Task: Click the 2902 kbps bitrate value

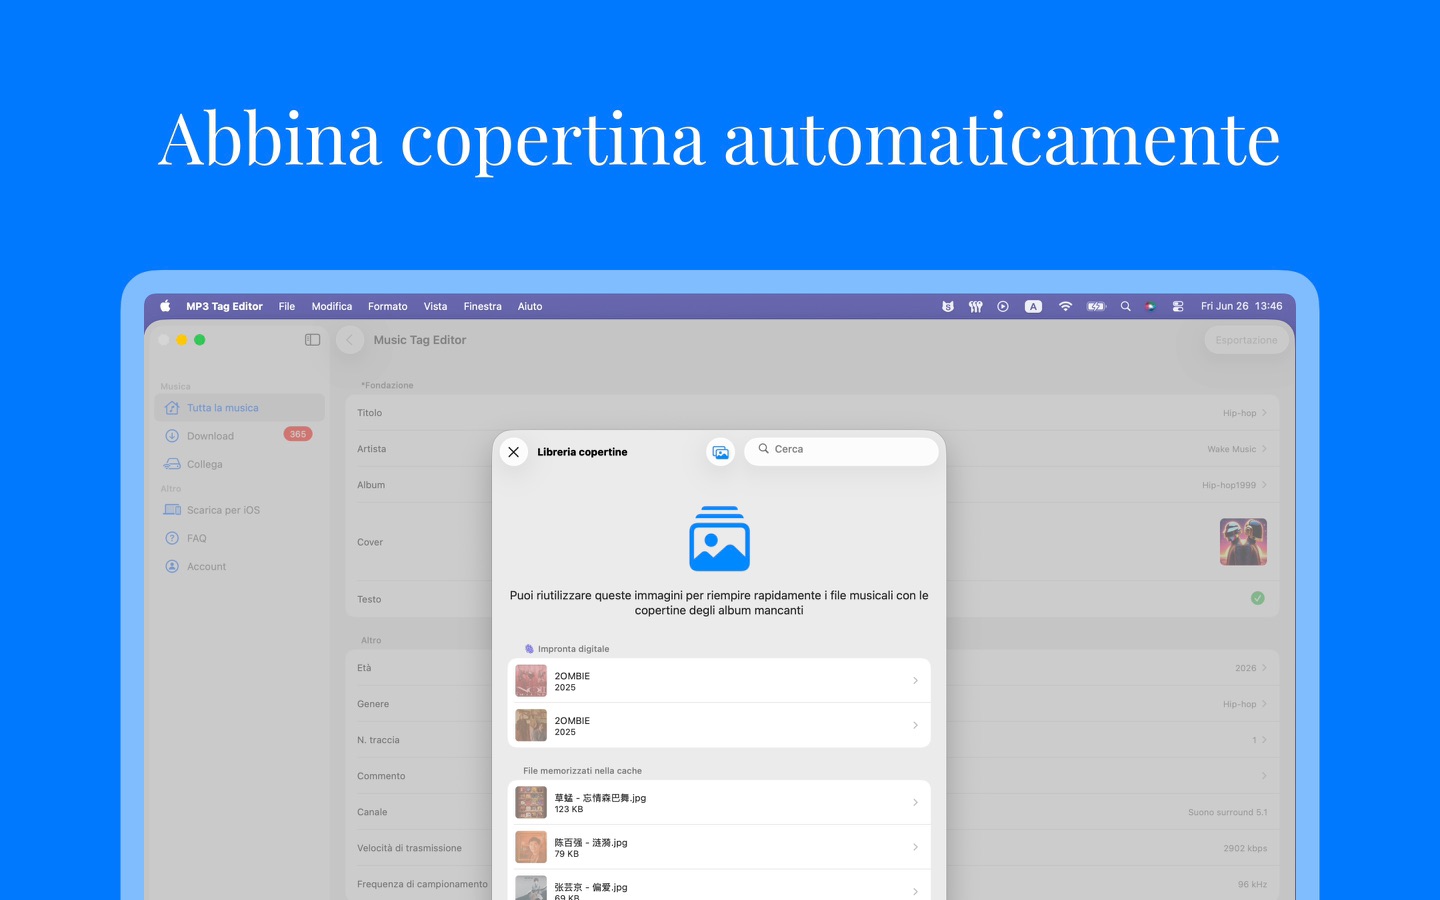Action: [x=1245, y=848]
